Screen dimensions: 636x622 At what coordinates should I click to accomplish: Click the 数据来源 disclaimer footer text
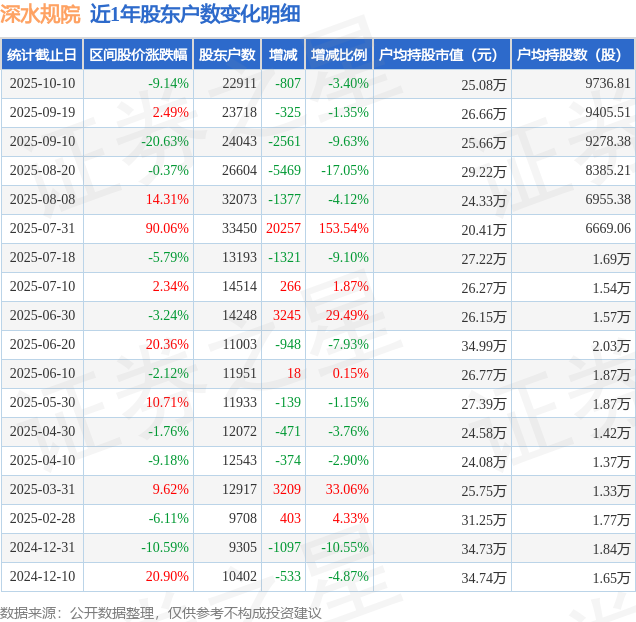[x=161, y=612]
